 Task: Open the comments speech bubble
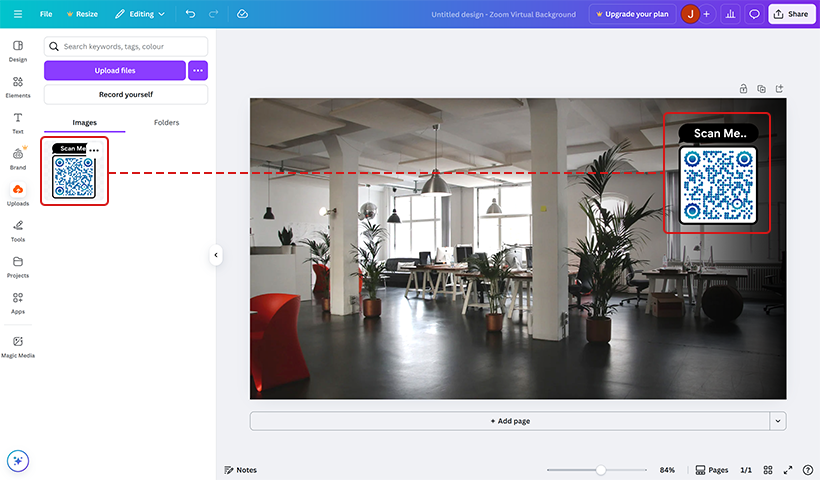pos(754,14)
